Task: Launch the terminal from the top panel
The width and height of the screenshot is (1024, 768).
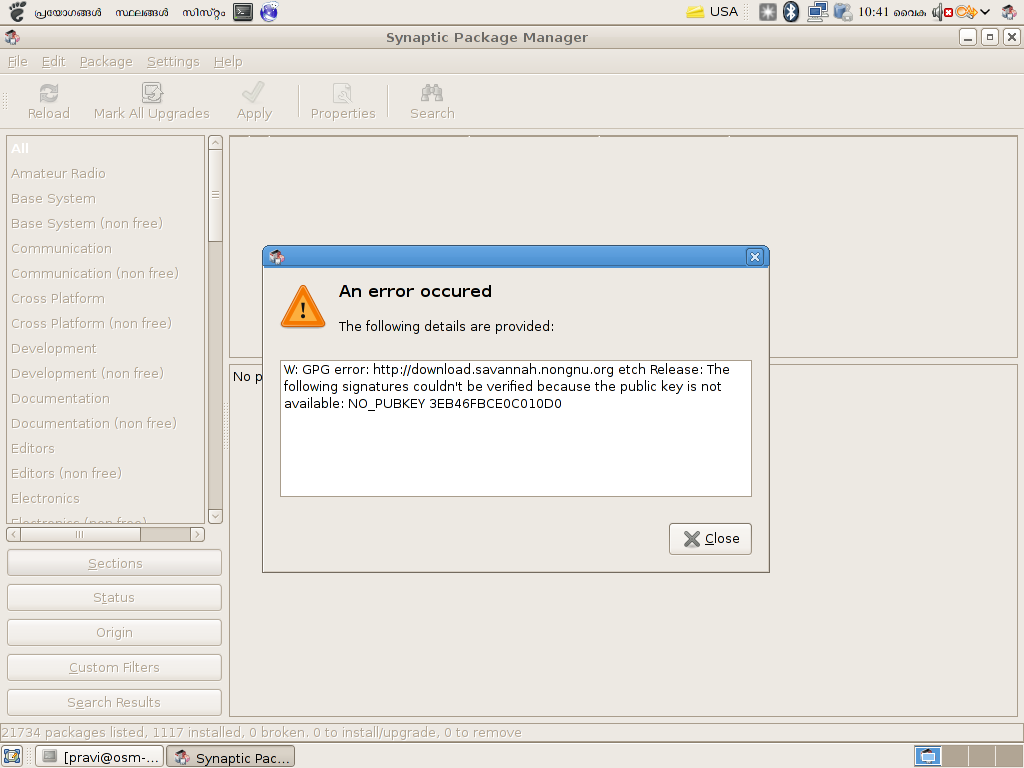Action: click(242, 12)
